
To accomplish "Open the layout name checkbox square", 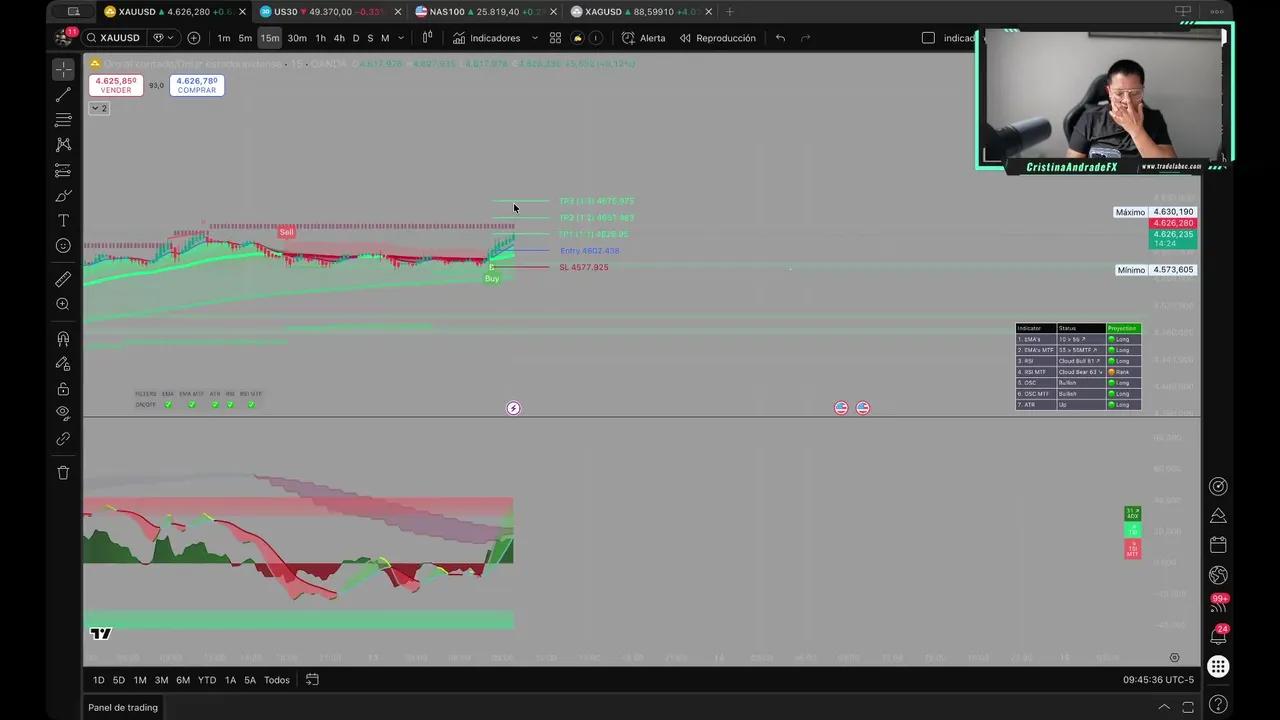I will tap(928, 38).
